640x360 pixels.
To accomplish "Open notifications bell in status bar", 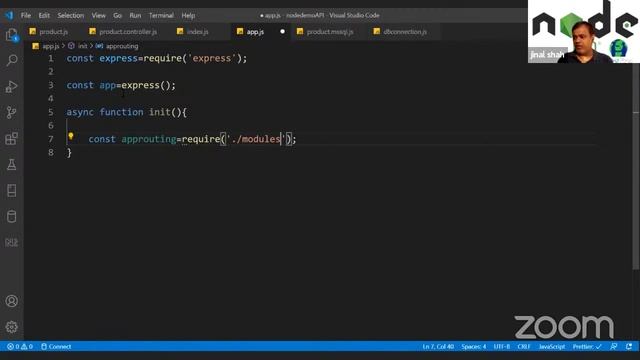I will [x=629, y=347].
